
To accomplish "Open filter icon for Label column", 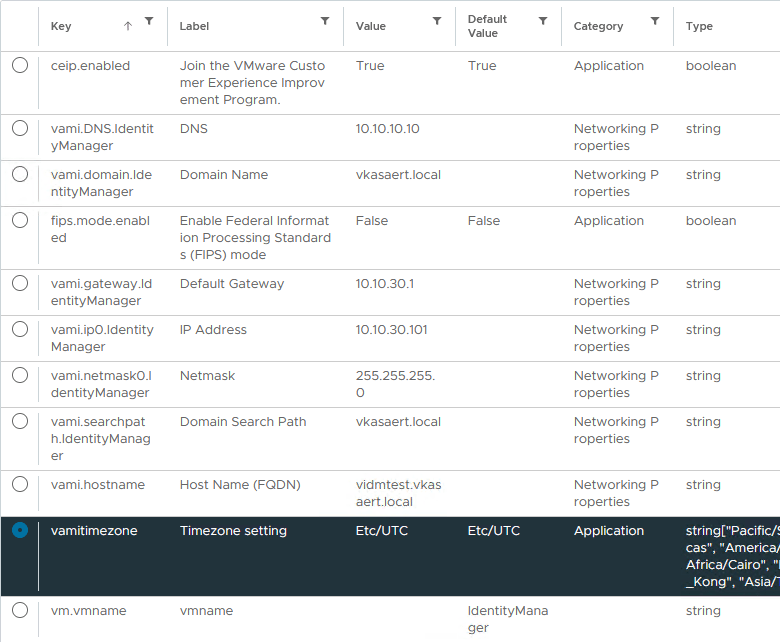I will coord(325,21).
